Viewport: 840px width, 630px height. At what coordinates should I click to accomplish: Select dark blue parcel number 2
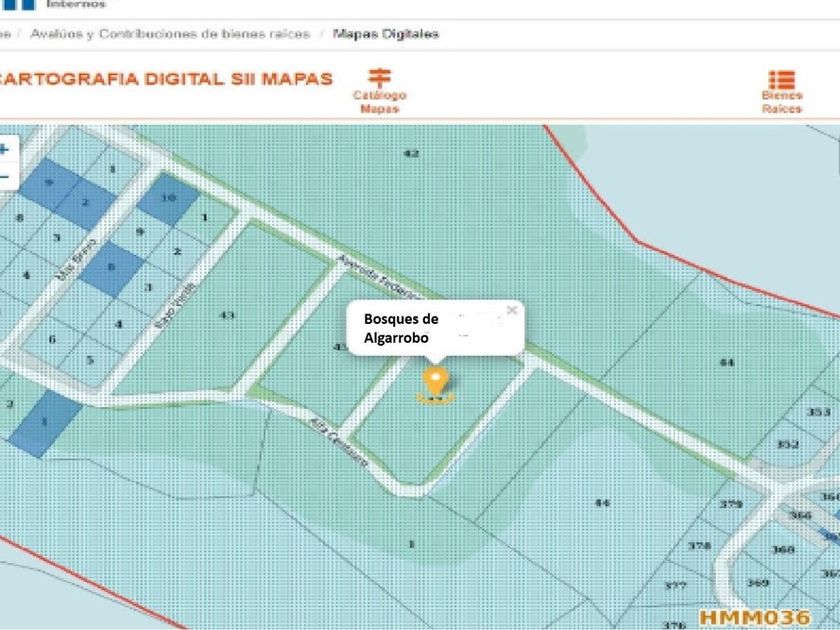coord(85,204)
